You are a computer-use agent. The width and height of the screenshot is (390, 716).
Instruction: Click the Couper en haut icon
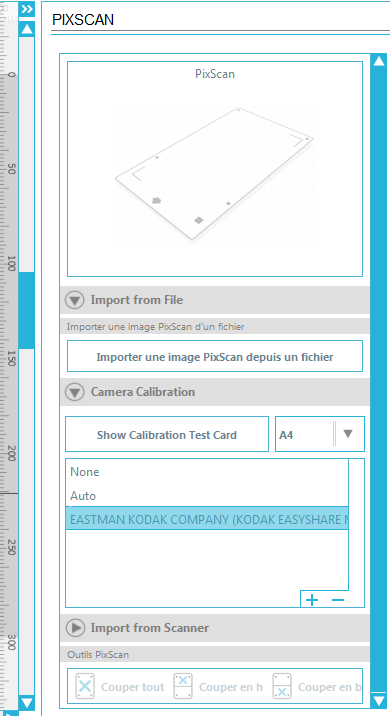pos(183,686)
